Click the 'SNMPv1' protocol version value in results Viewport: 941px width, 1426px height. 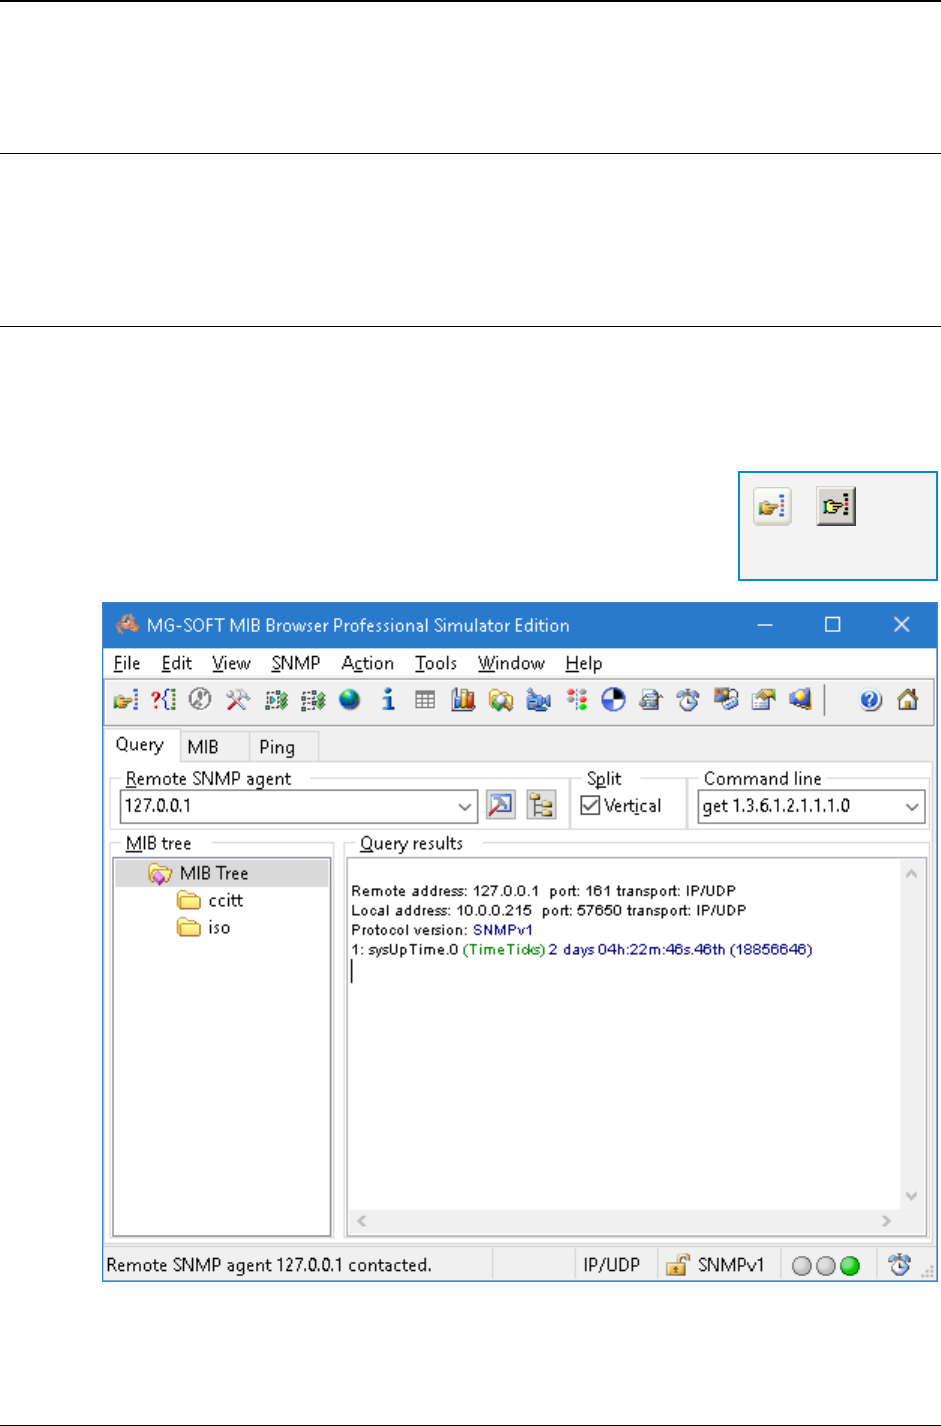tap(503, 930)
